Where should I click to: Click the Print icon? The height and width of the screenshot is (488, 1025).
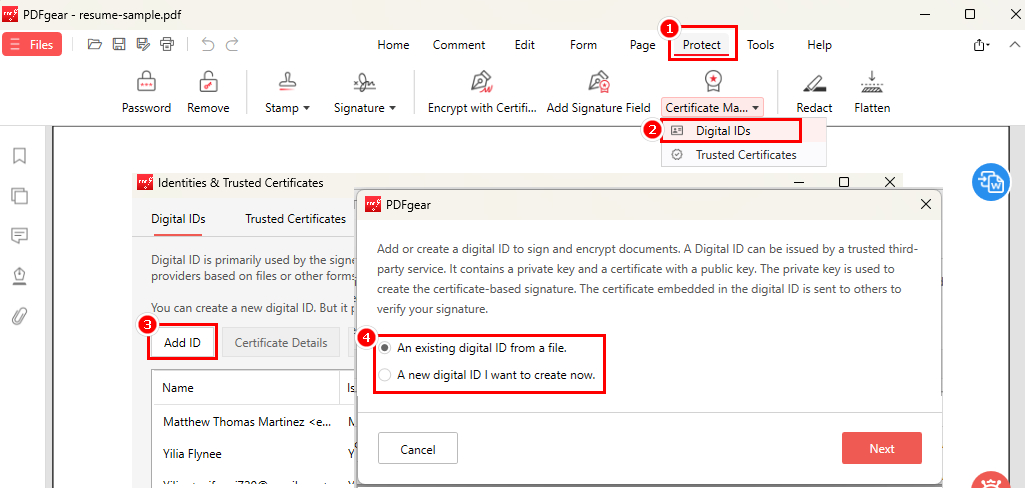click(x=167, y=44)
